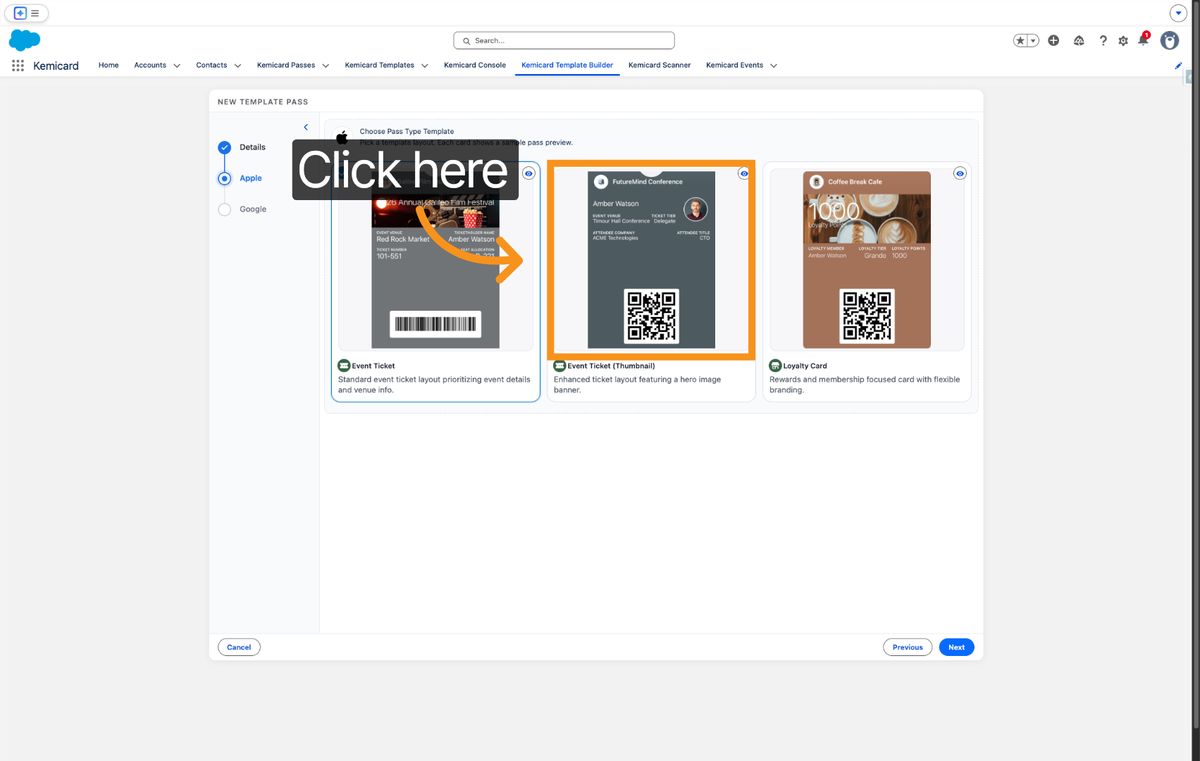
Task: Open the Accounts tab
Action: point(150,65)
